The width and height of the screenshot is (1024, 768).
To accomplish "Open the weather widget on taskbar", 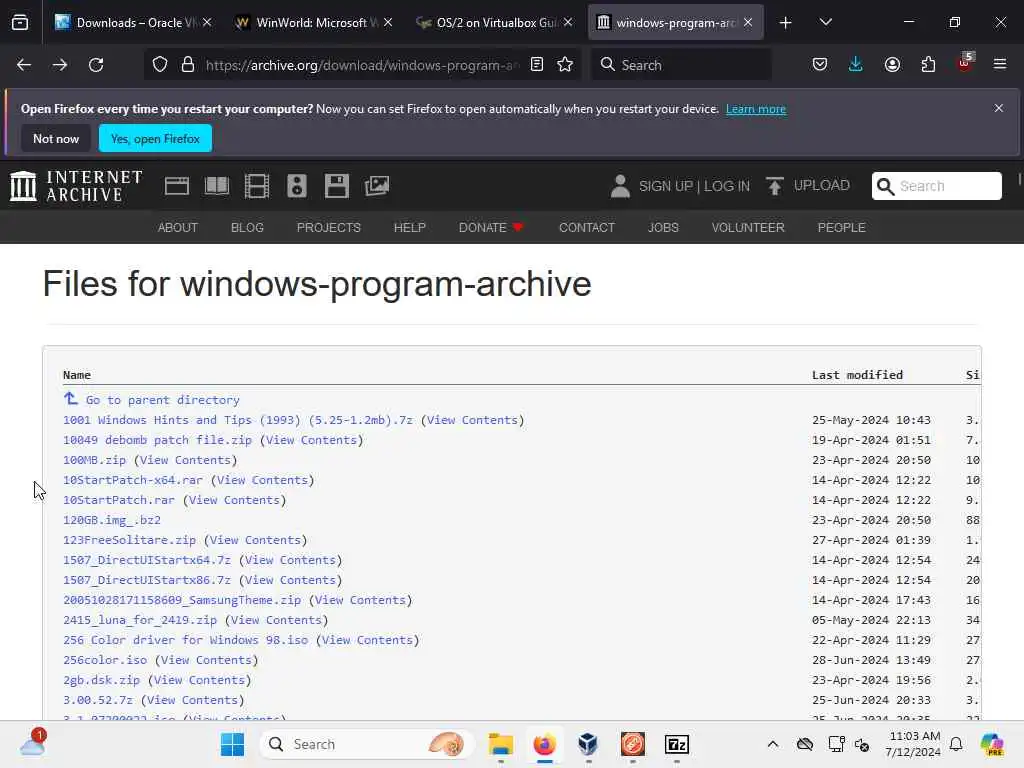I will click(32, 743).
